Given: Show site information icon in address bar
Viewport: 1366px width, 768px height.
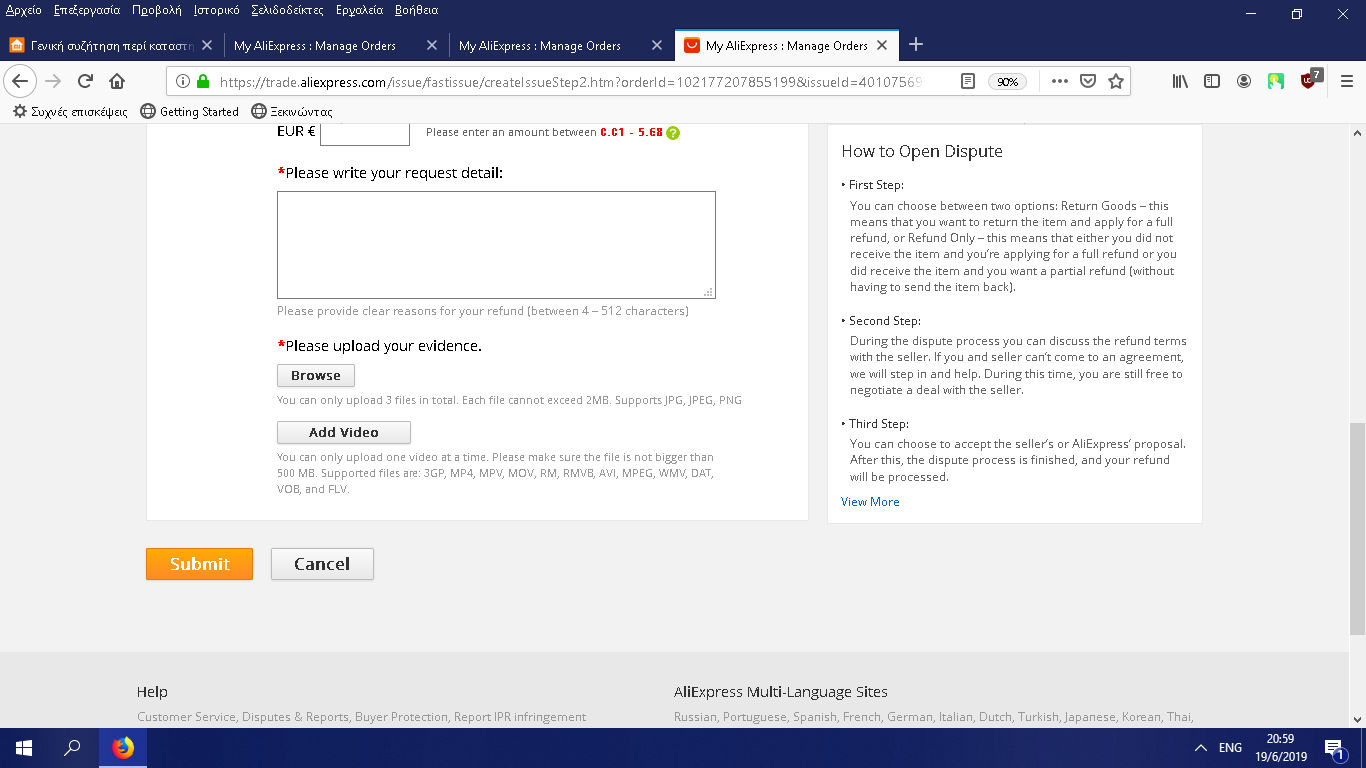Looking at the screenshot, I should tap(183, 81).
